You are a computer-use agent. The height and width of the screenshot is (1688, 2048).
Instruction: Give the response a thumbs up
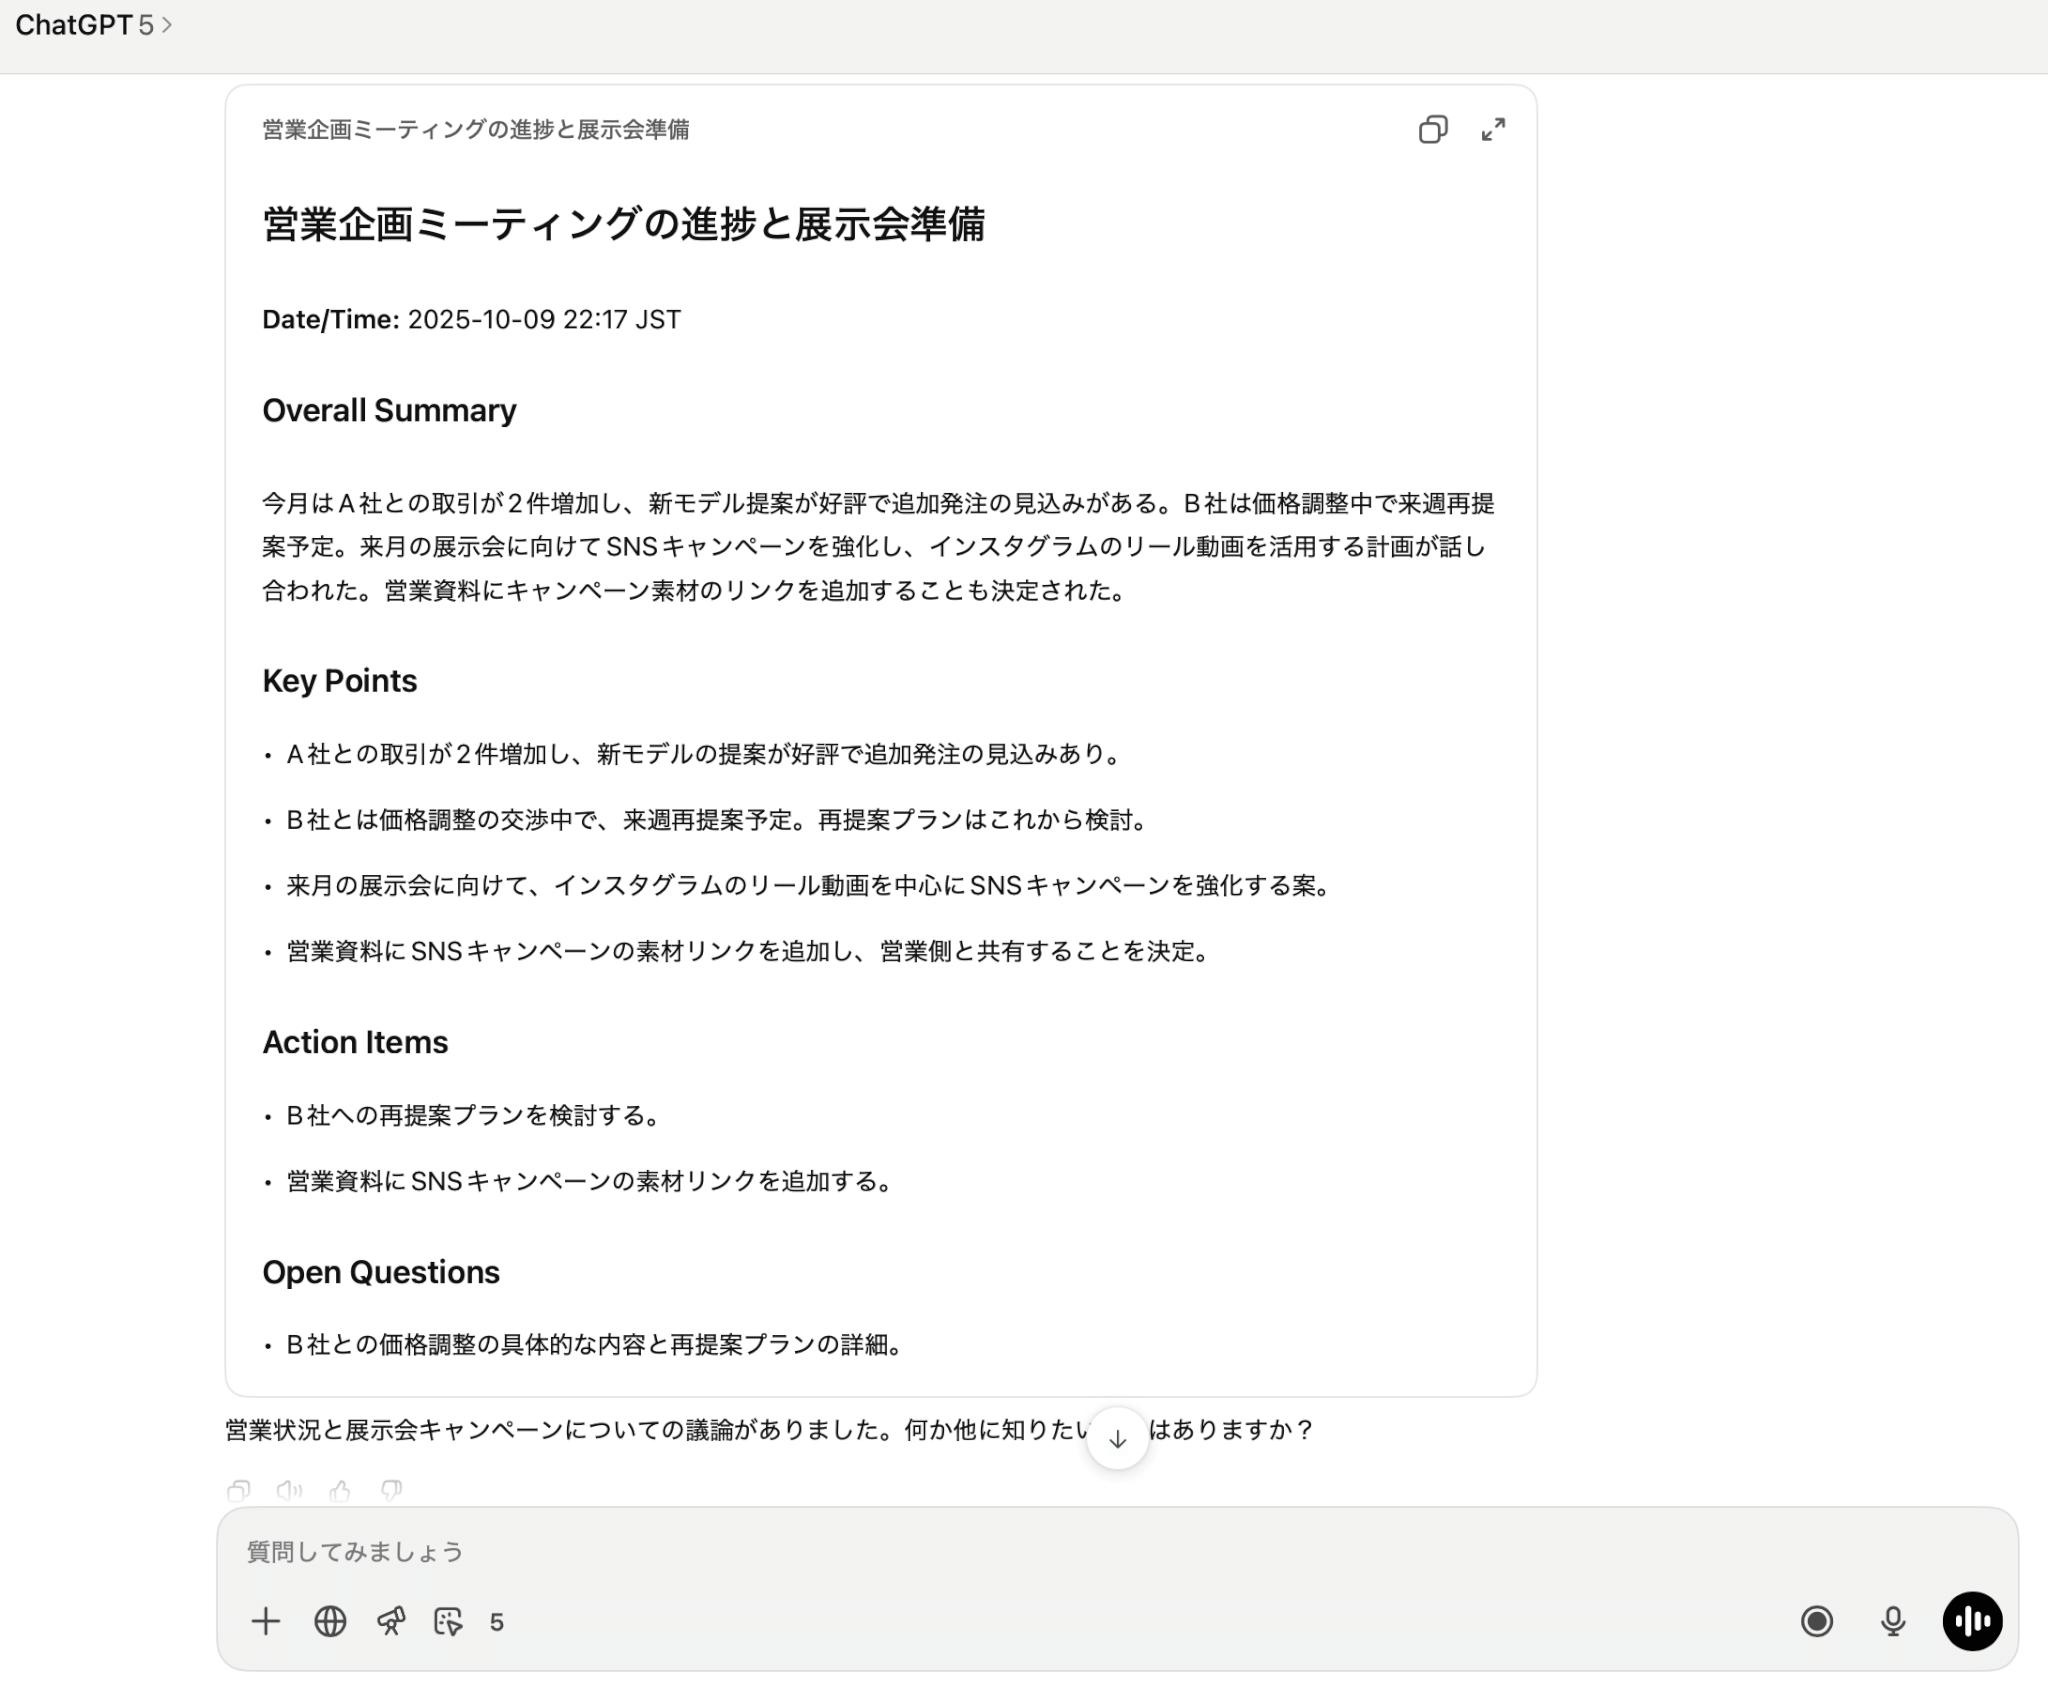pos(340,1491)
